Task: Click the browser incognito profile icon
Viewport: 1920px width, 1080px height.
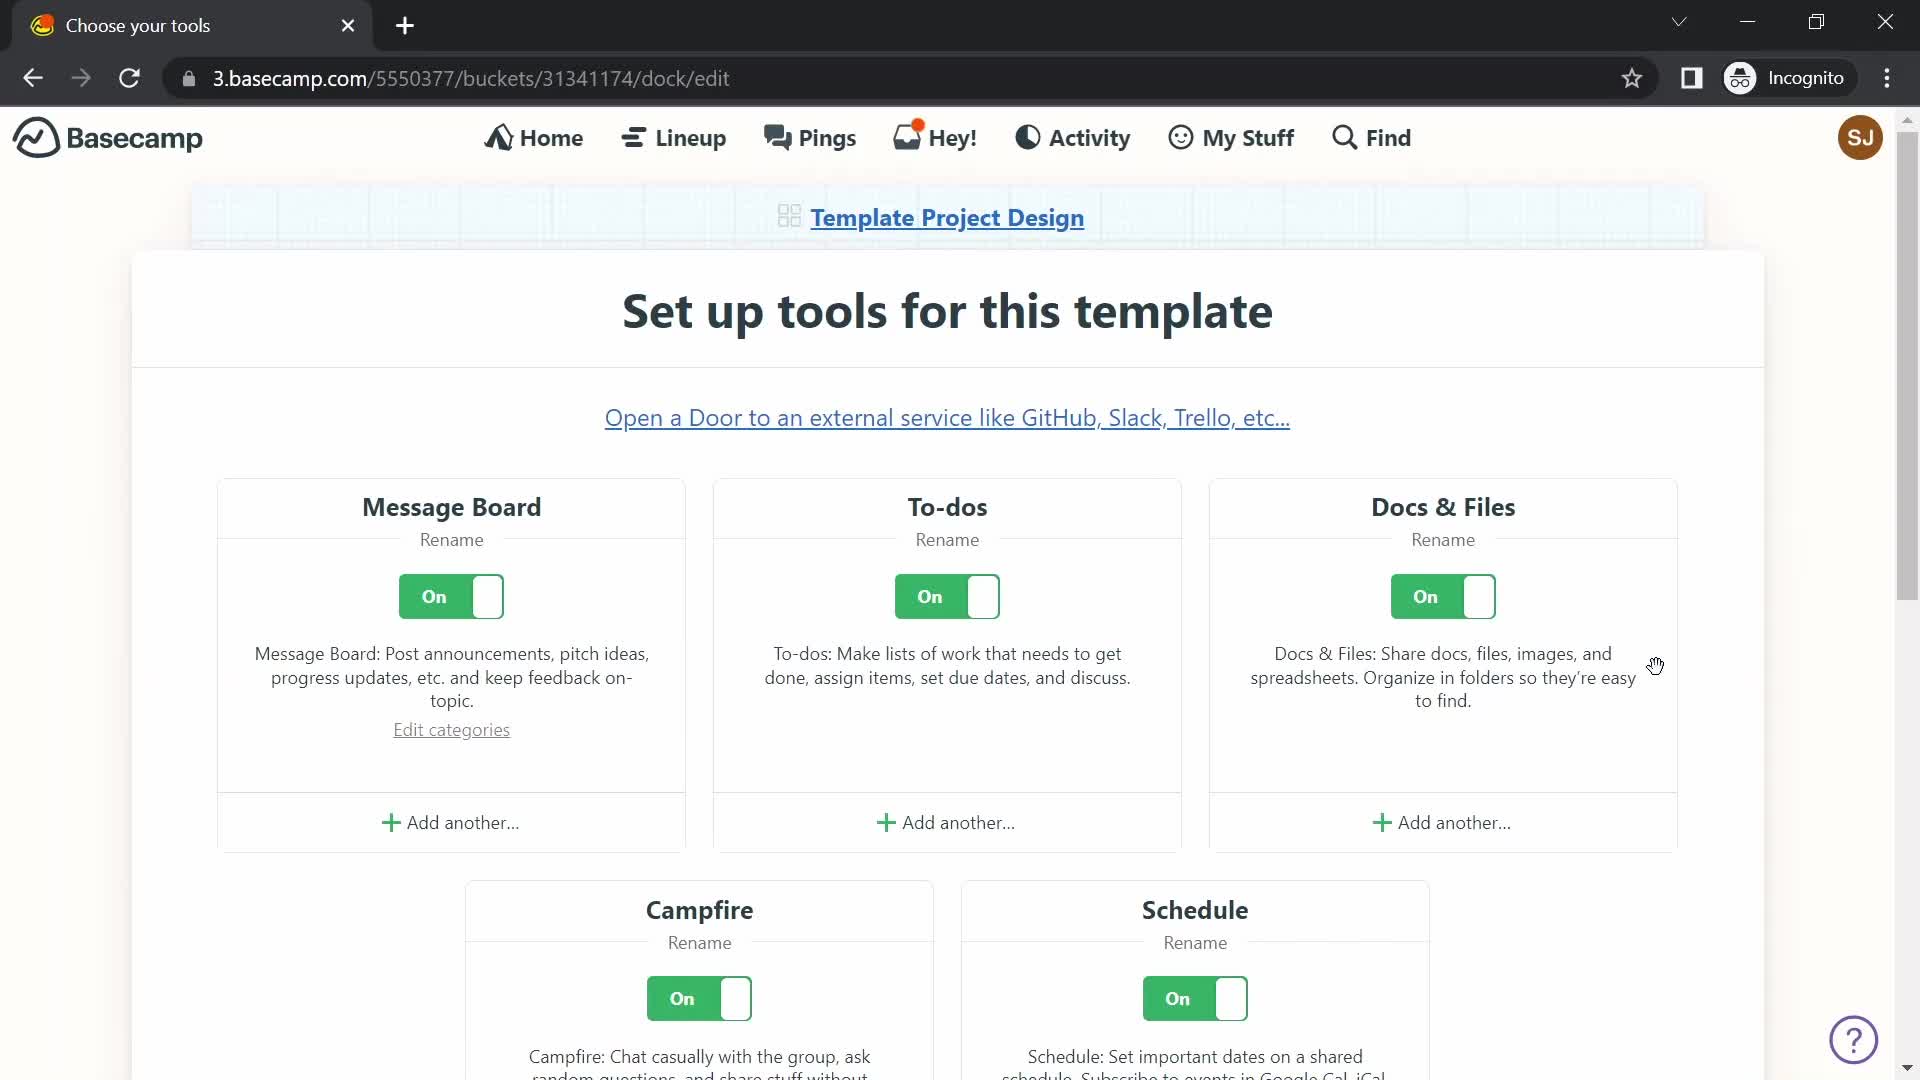Action: pos(1741,78)
